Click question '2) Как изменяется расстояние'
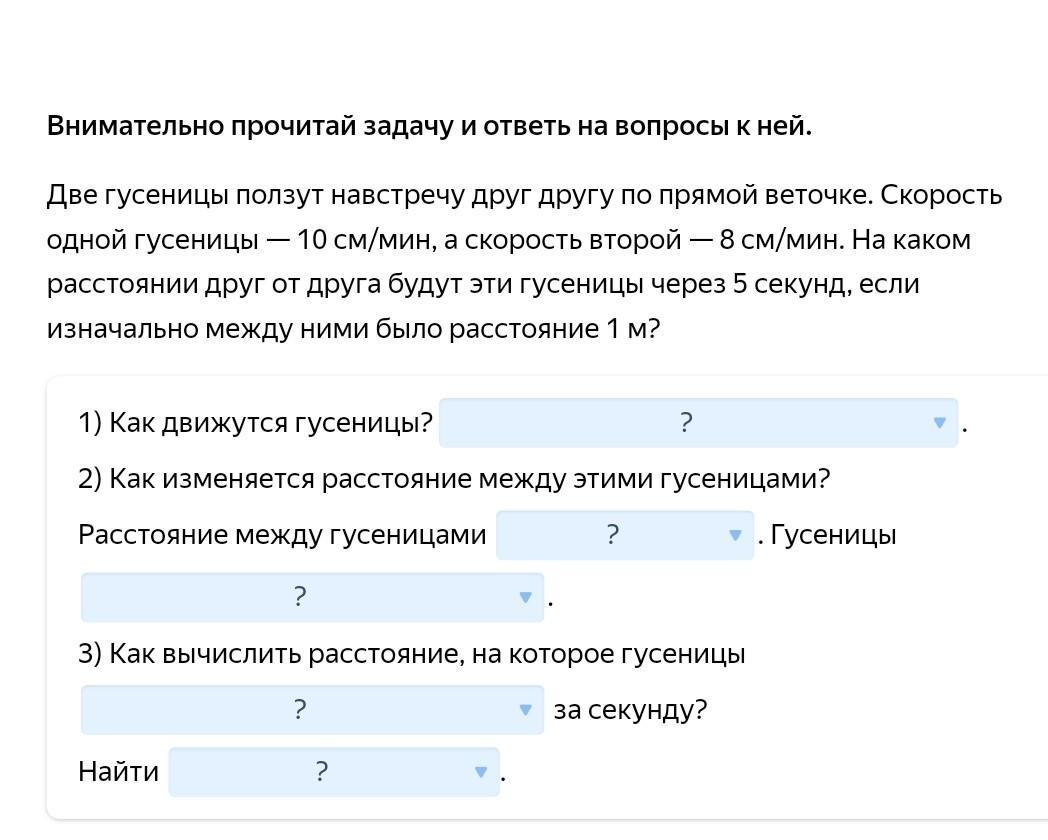This screenshot has height=840, width=1048. point(454,479)
